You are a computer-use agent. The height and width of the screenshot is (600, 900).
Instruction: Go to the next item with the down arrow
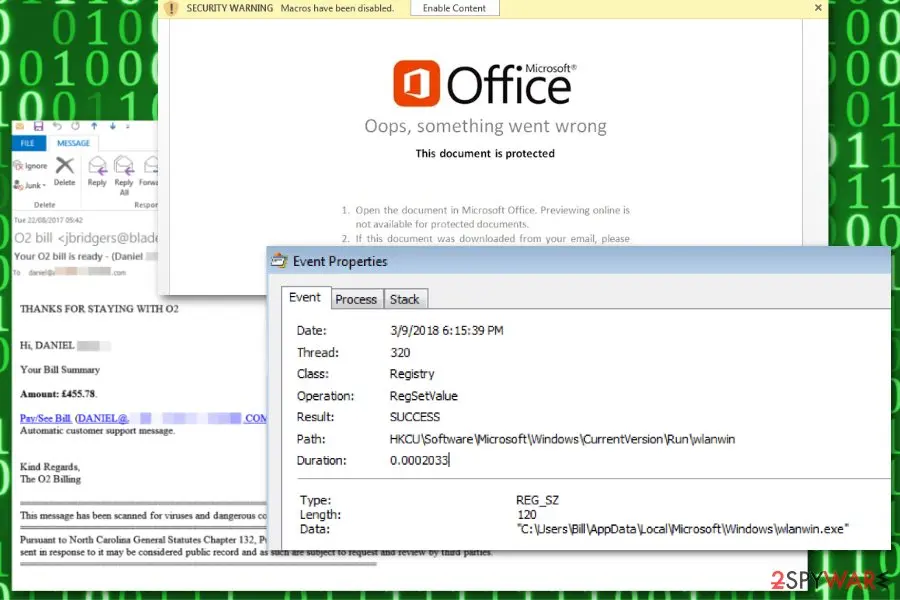click(x=112, y=126)
